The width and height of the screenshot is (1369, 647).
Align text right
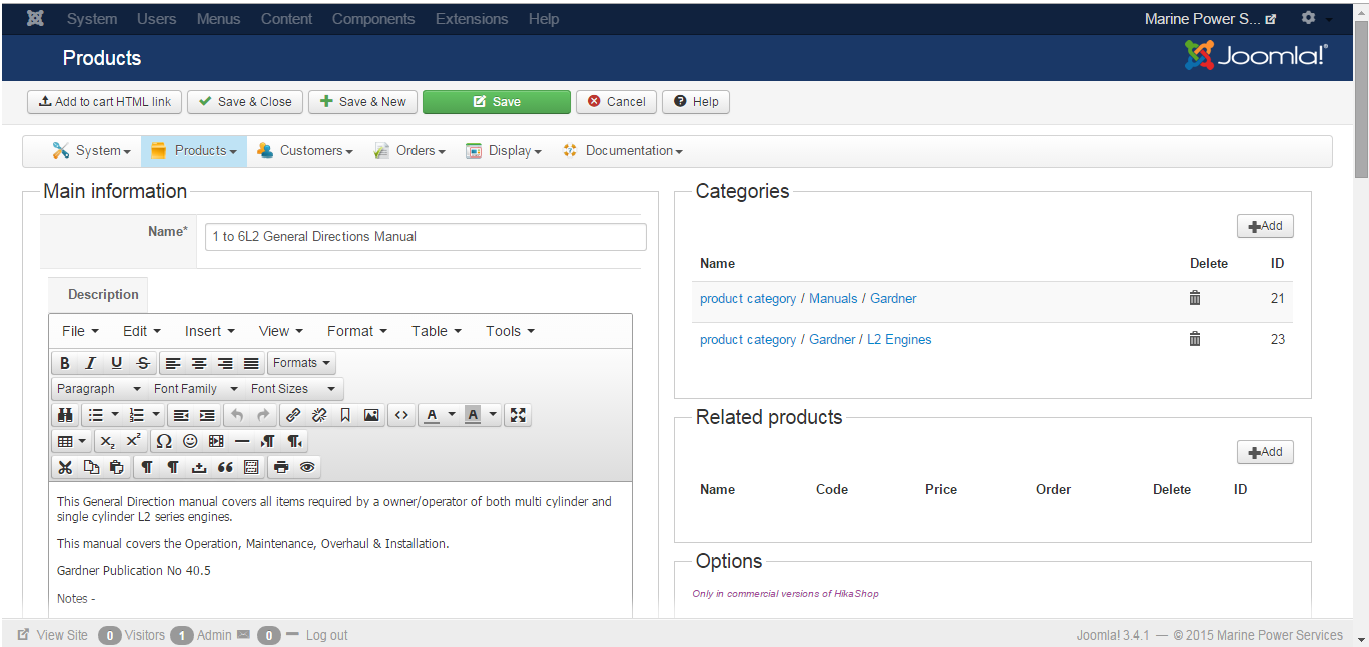click(x=225, y=363)
